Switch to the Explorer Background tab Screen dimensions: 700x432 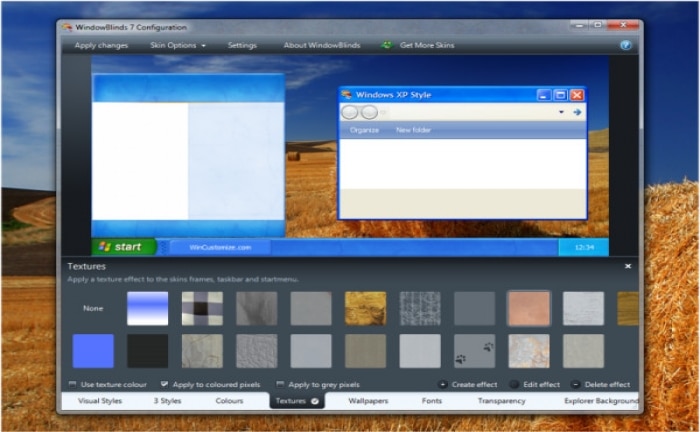pos(601,401)
